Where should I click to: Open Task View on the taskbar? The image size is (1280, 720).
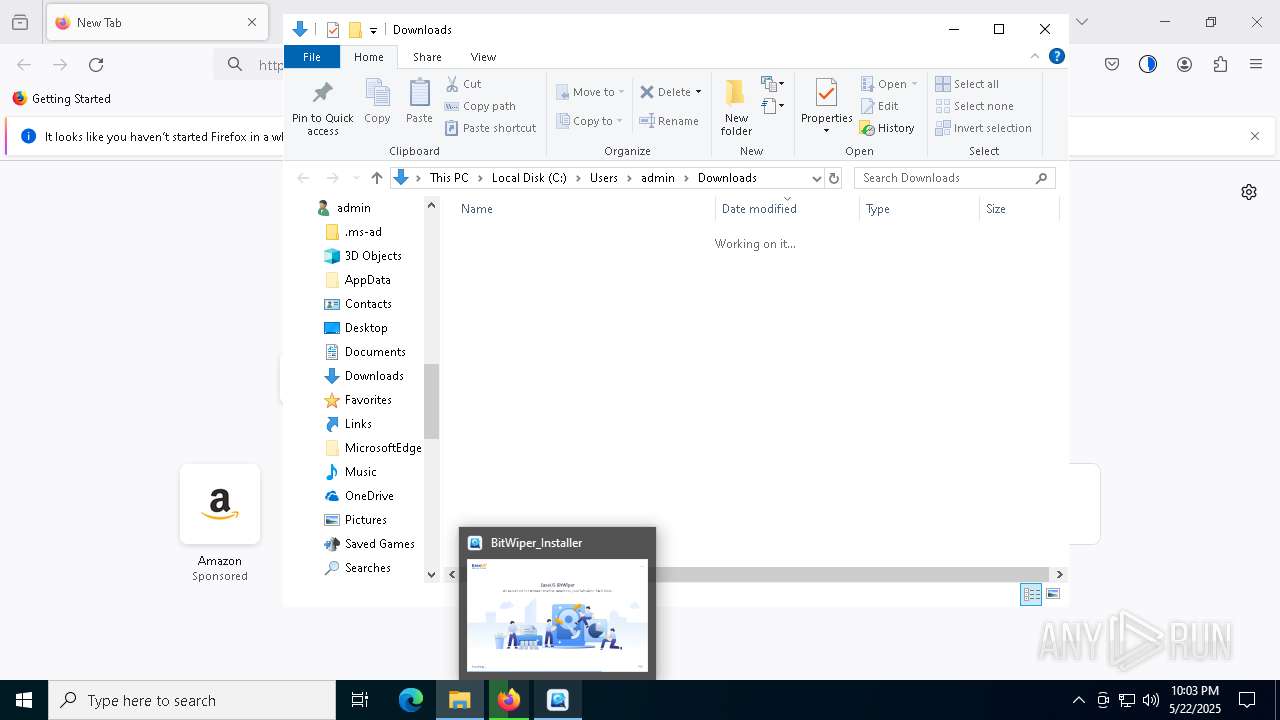pyautogui.click(x=360, y=700)
